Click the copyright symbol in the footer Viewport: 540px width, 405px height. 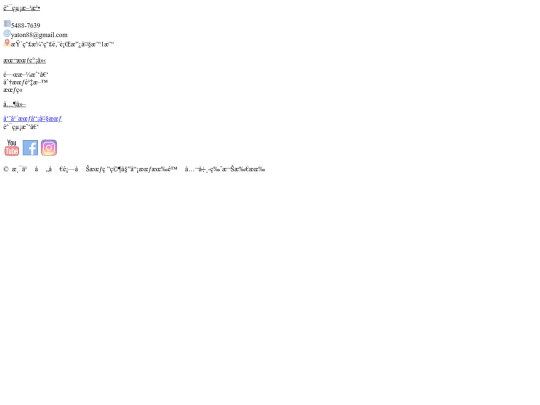6,169
